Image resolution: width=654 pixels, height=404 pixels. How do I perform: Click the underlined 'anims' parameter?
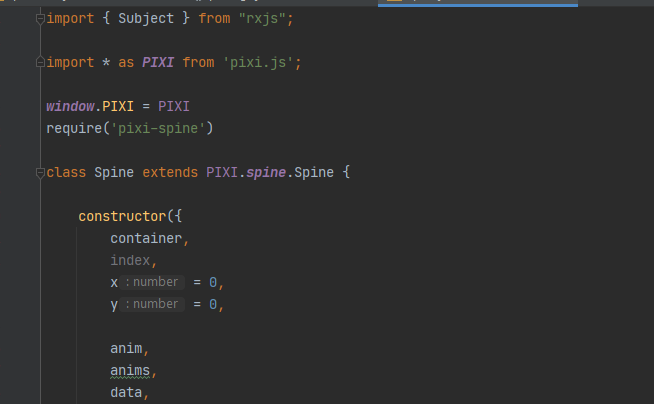click(x=130, y=371)
